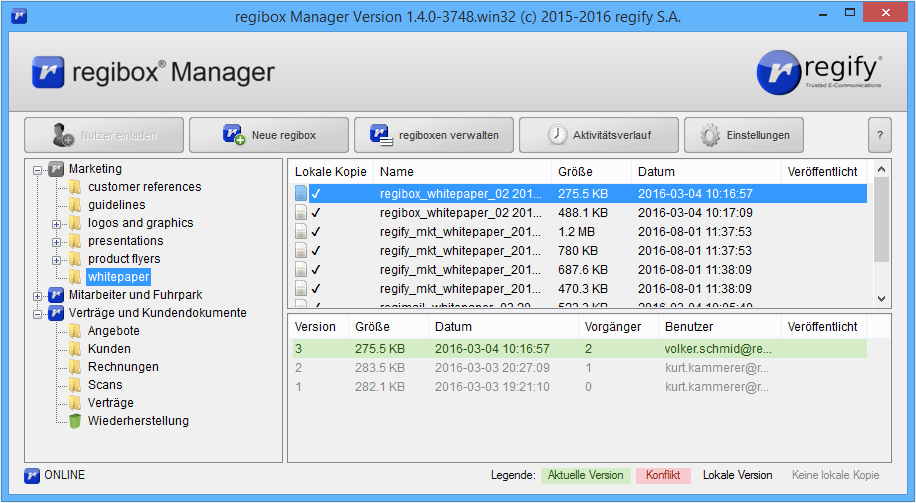Click the Scans folder icon
916x503 pixels.
point(75,385)
